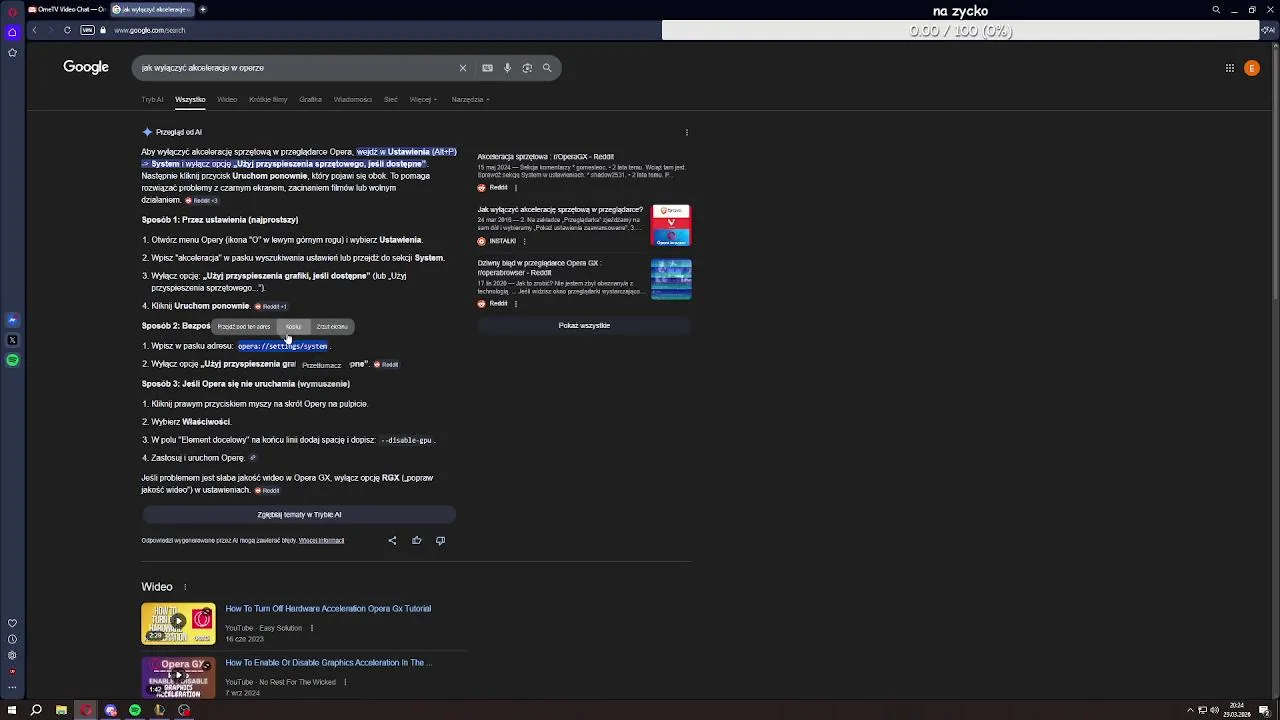
Task: Click 'Przejdź pod ten adres' popup option
Action: coord(243,326)
